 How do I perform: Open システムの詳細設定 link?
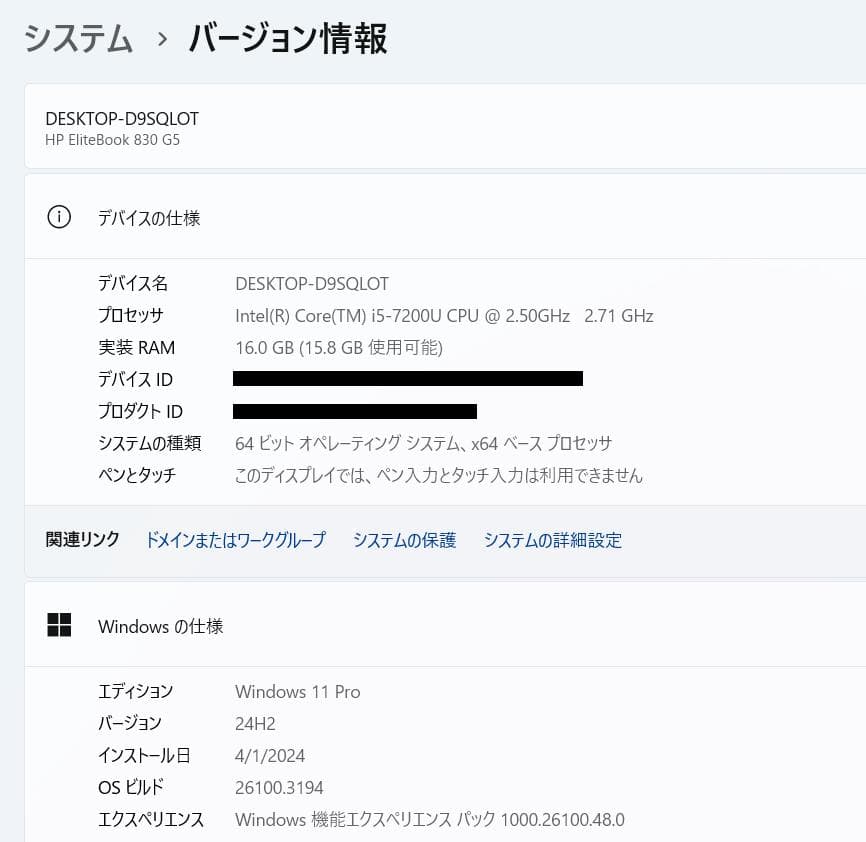[x=553, y=539]
